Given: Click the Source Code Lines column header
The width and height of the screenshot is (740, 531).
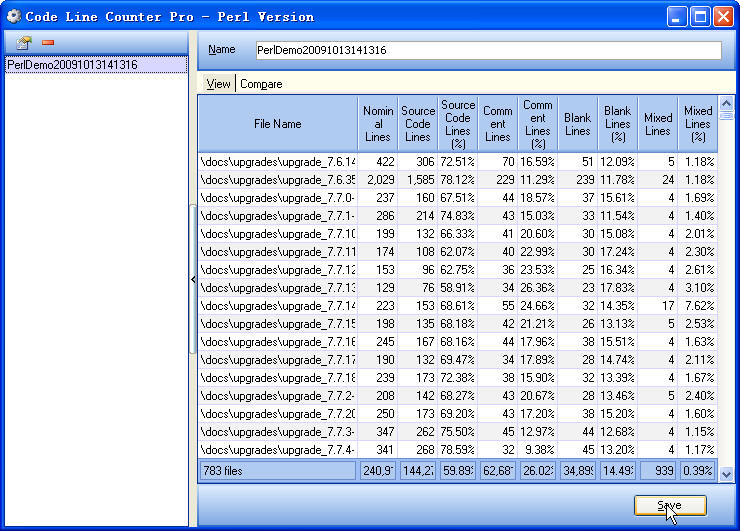Looking at the screenshot, I should coord(418,124).
